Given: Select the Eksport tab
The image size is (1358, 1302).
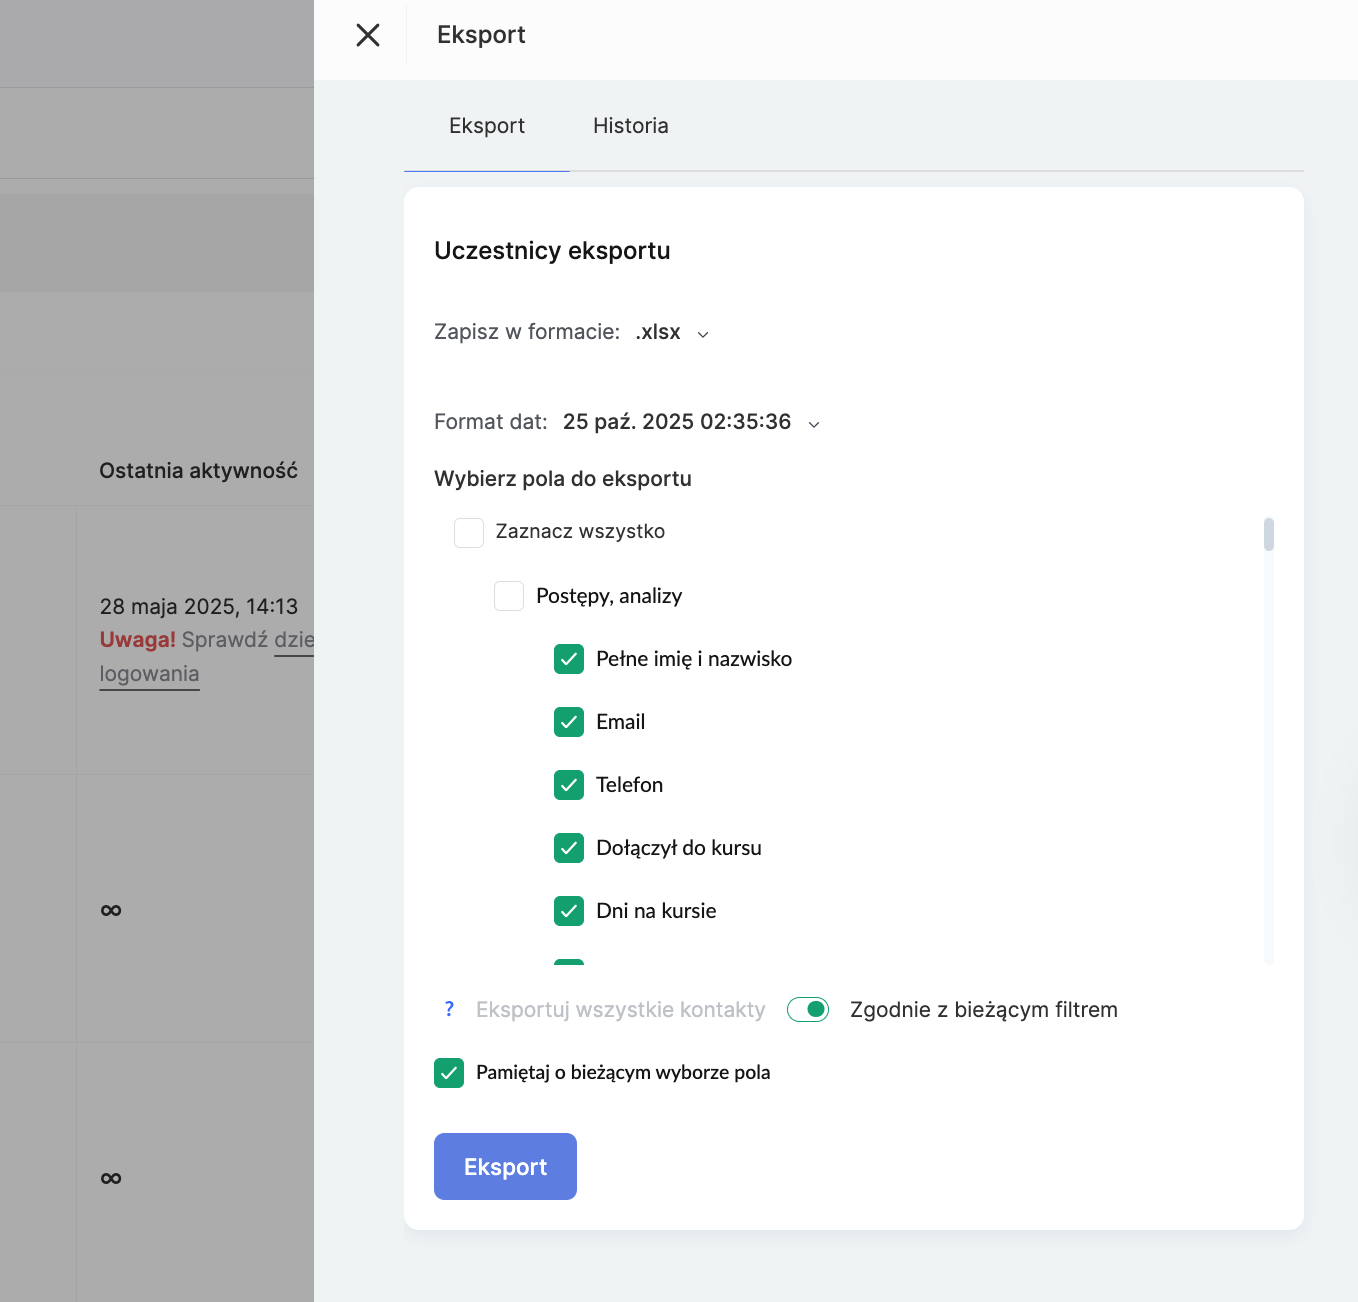Looking at the screenshot, I should click(487, 126).
